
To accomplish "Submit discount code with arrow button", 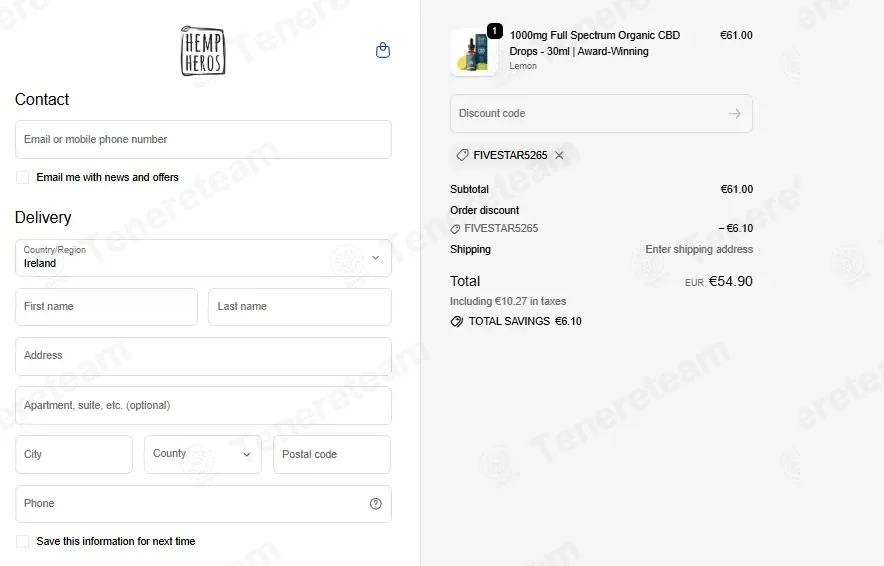I will pos(734,114).
